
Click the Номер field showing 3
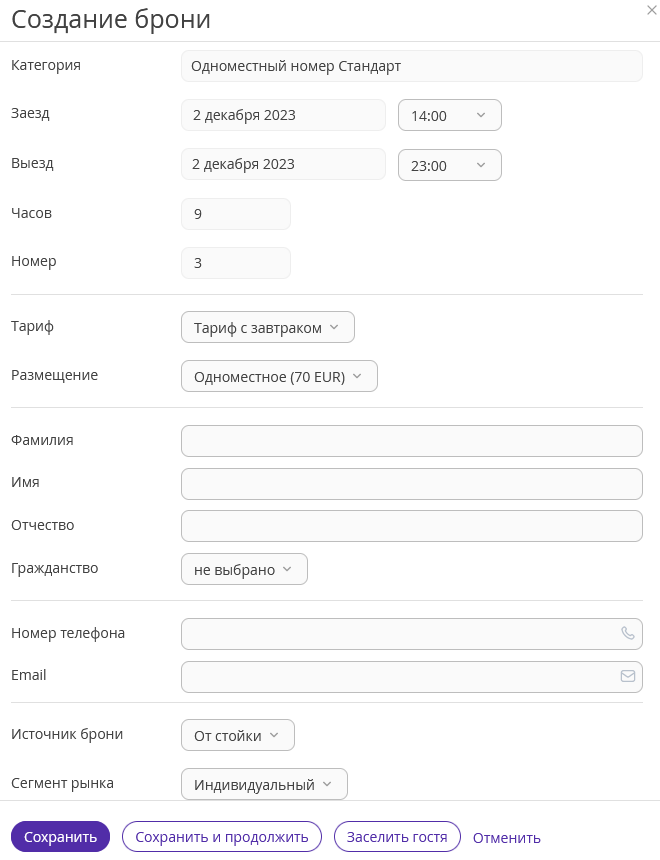(236, 263)
